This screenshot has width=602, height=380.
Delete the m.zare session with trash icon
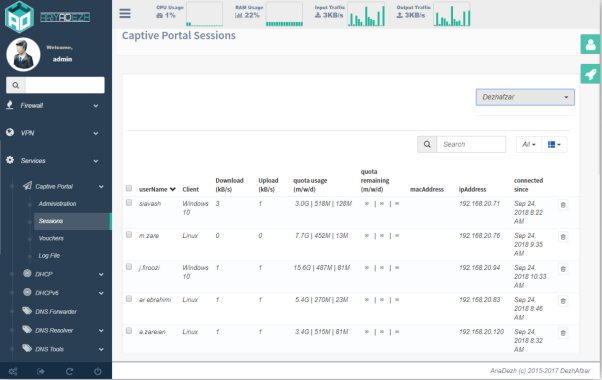point(563,237)
